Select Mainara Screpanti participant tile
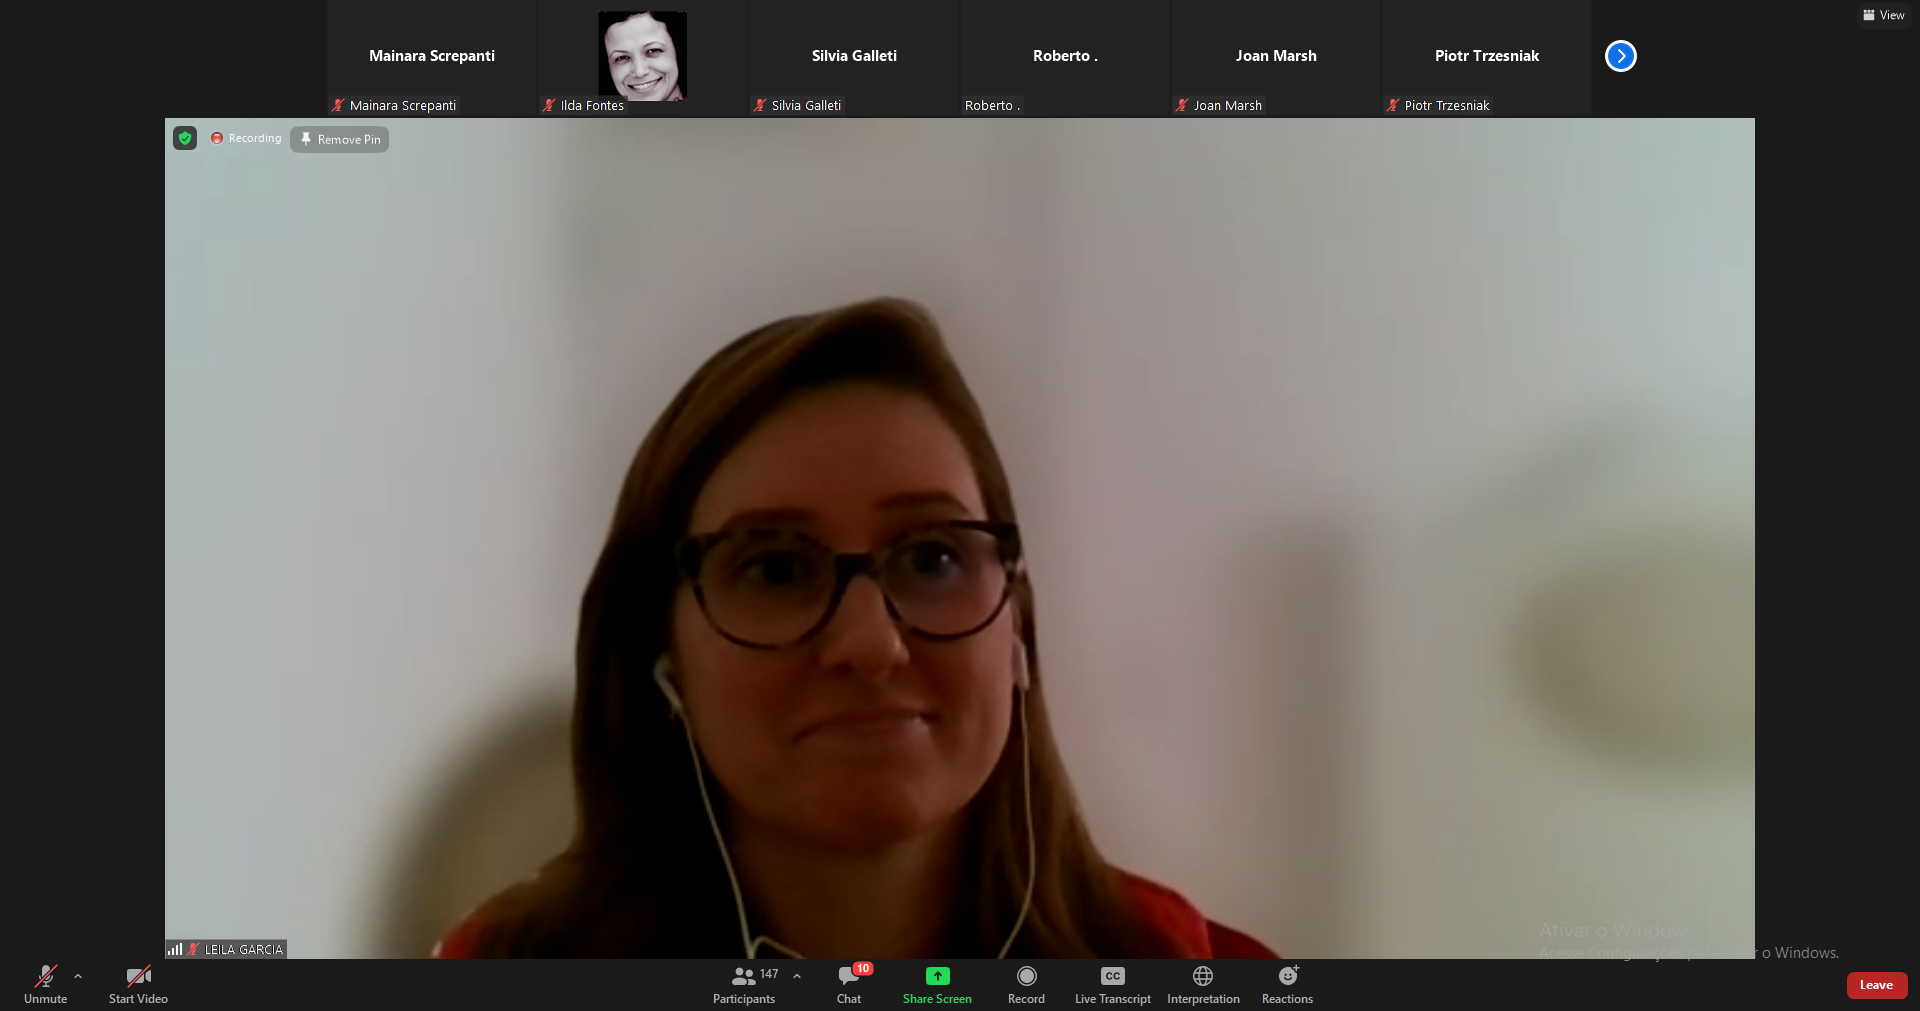This screenshot has height=1011, width=1920. tap(432, 57)
